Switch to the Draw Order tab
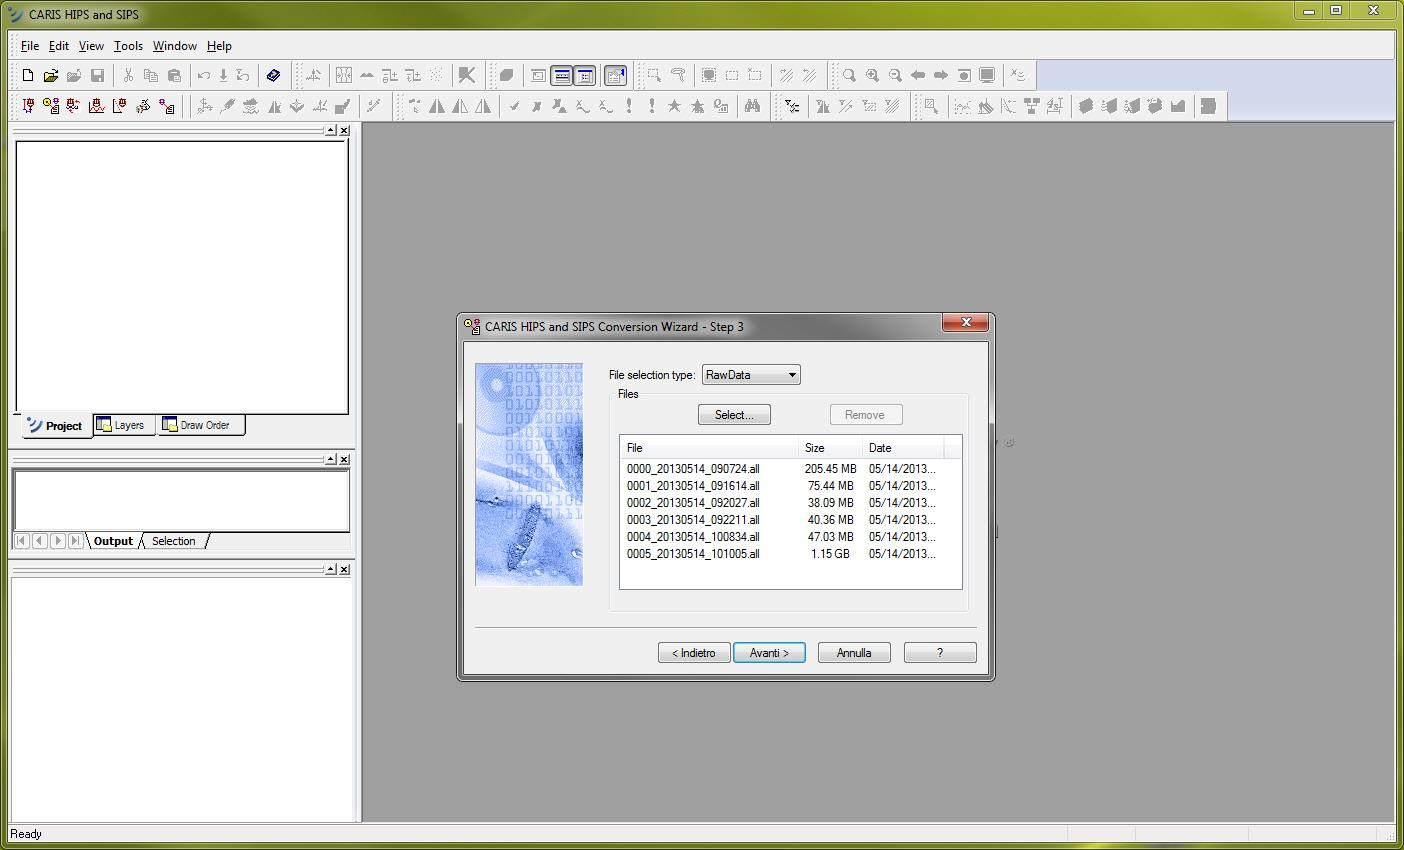Screen dimensions: 1404x850 point(200,425)
